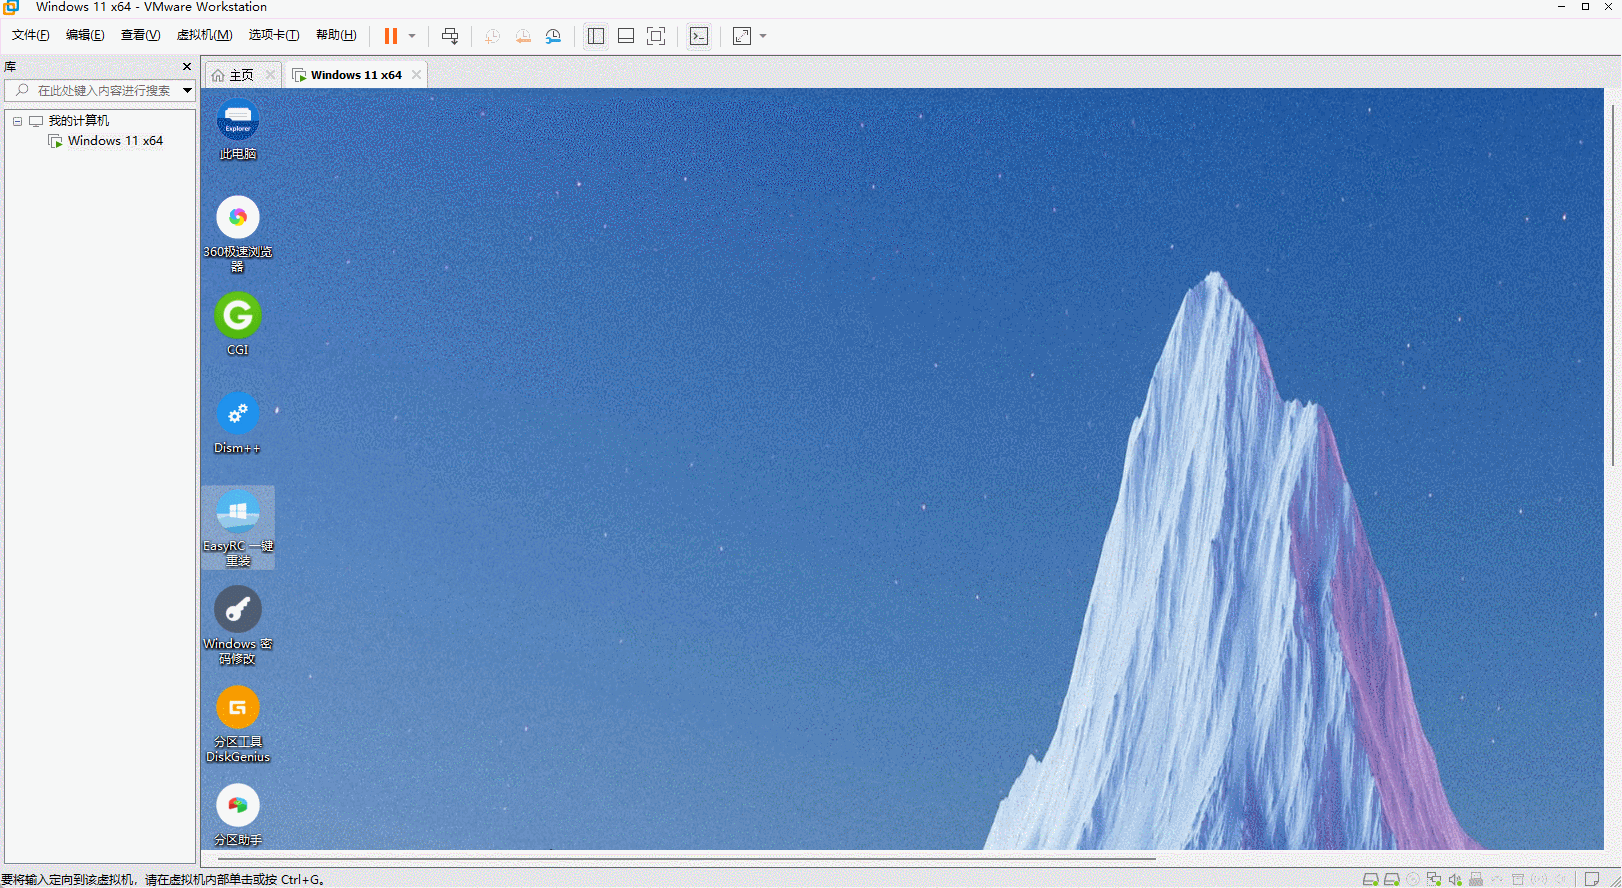Toggle the library sidebar panel view
This screenshot has width=1622, height=888.
pyautogui.click(x=596, y=36)
